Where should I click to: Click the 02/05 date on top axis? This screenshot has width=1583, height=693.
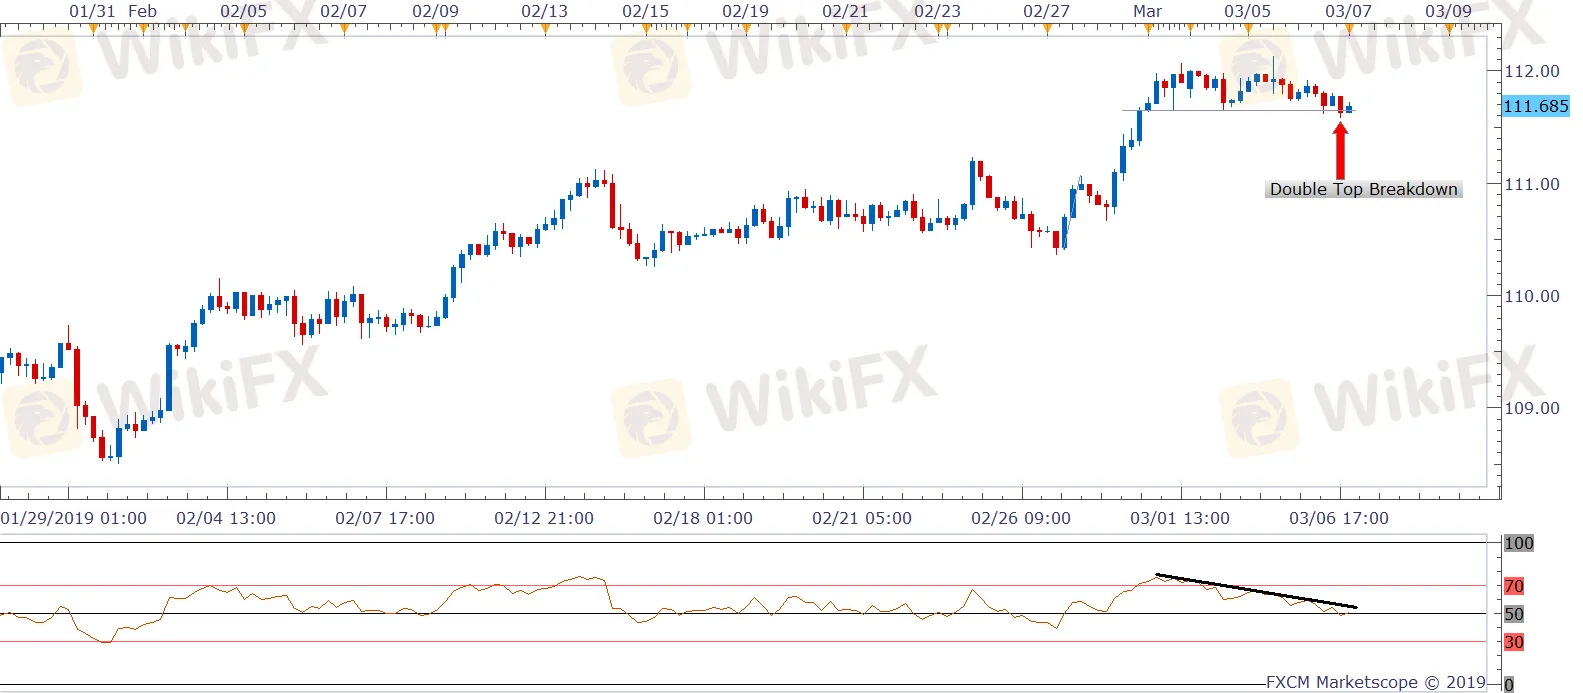pos(244,11)
